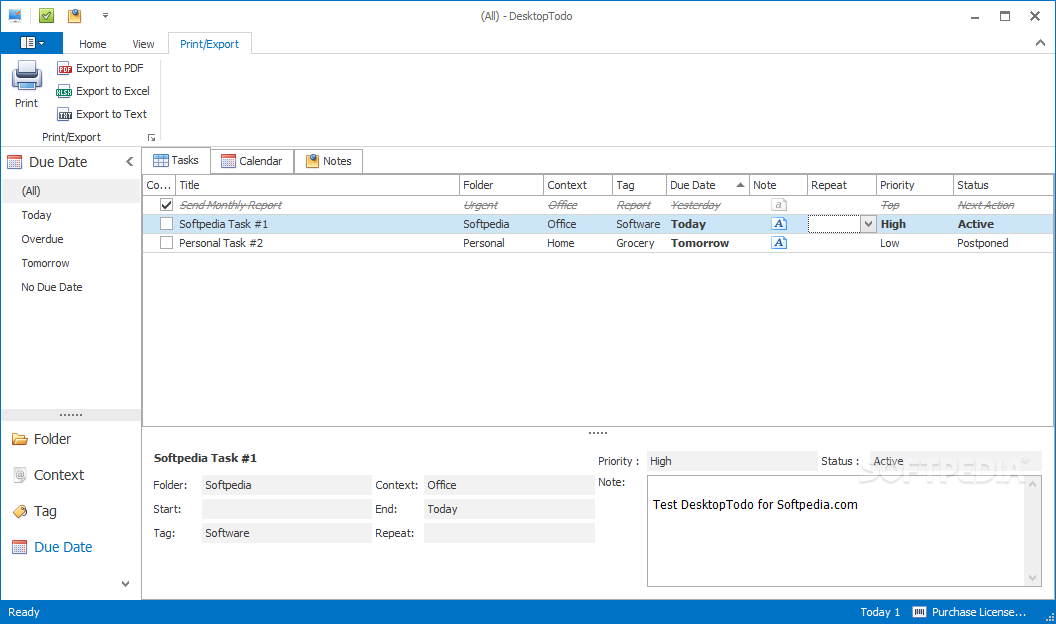Open Repeat dropdown for Softpedia Task #1
This screenshot has width=1056, height=624.
pyautogui.click(x=868, y=224)
